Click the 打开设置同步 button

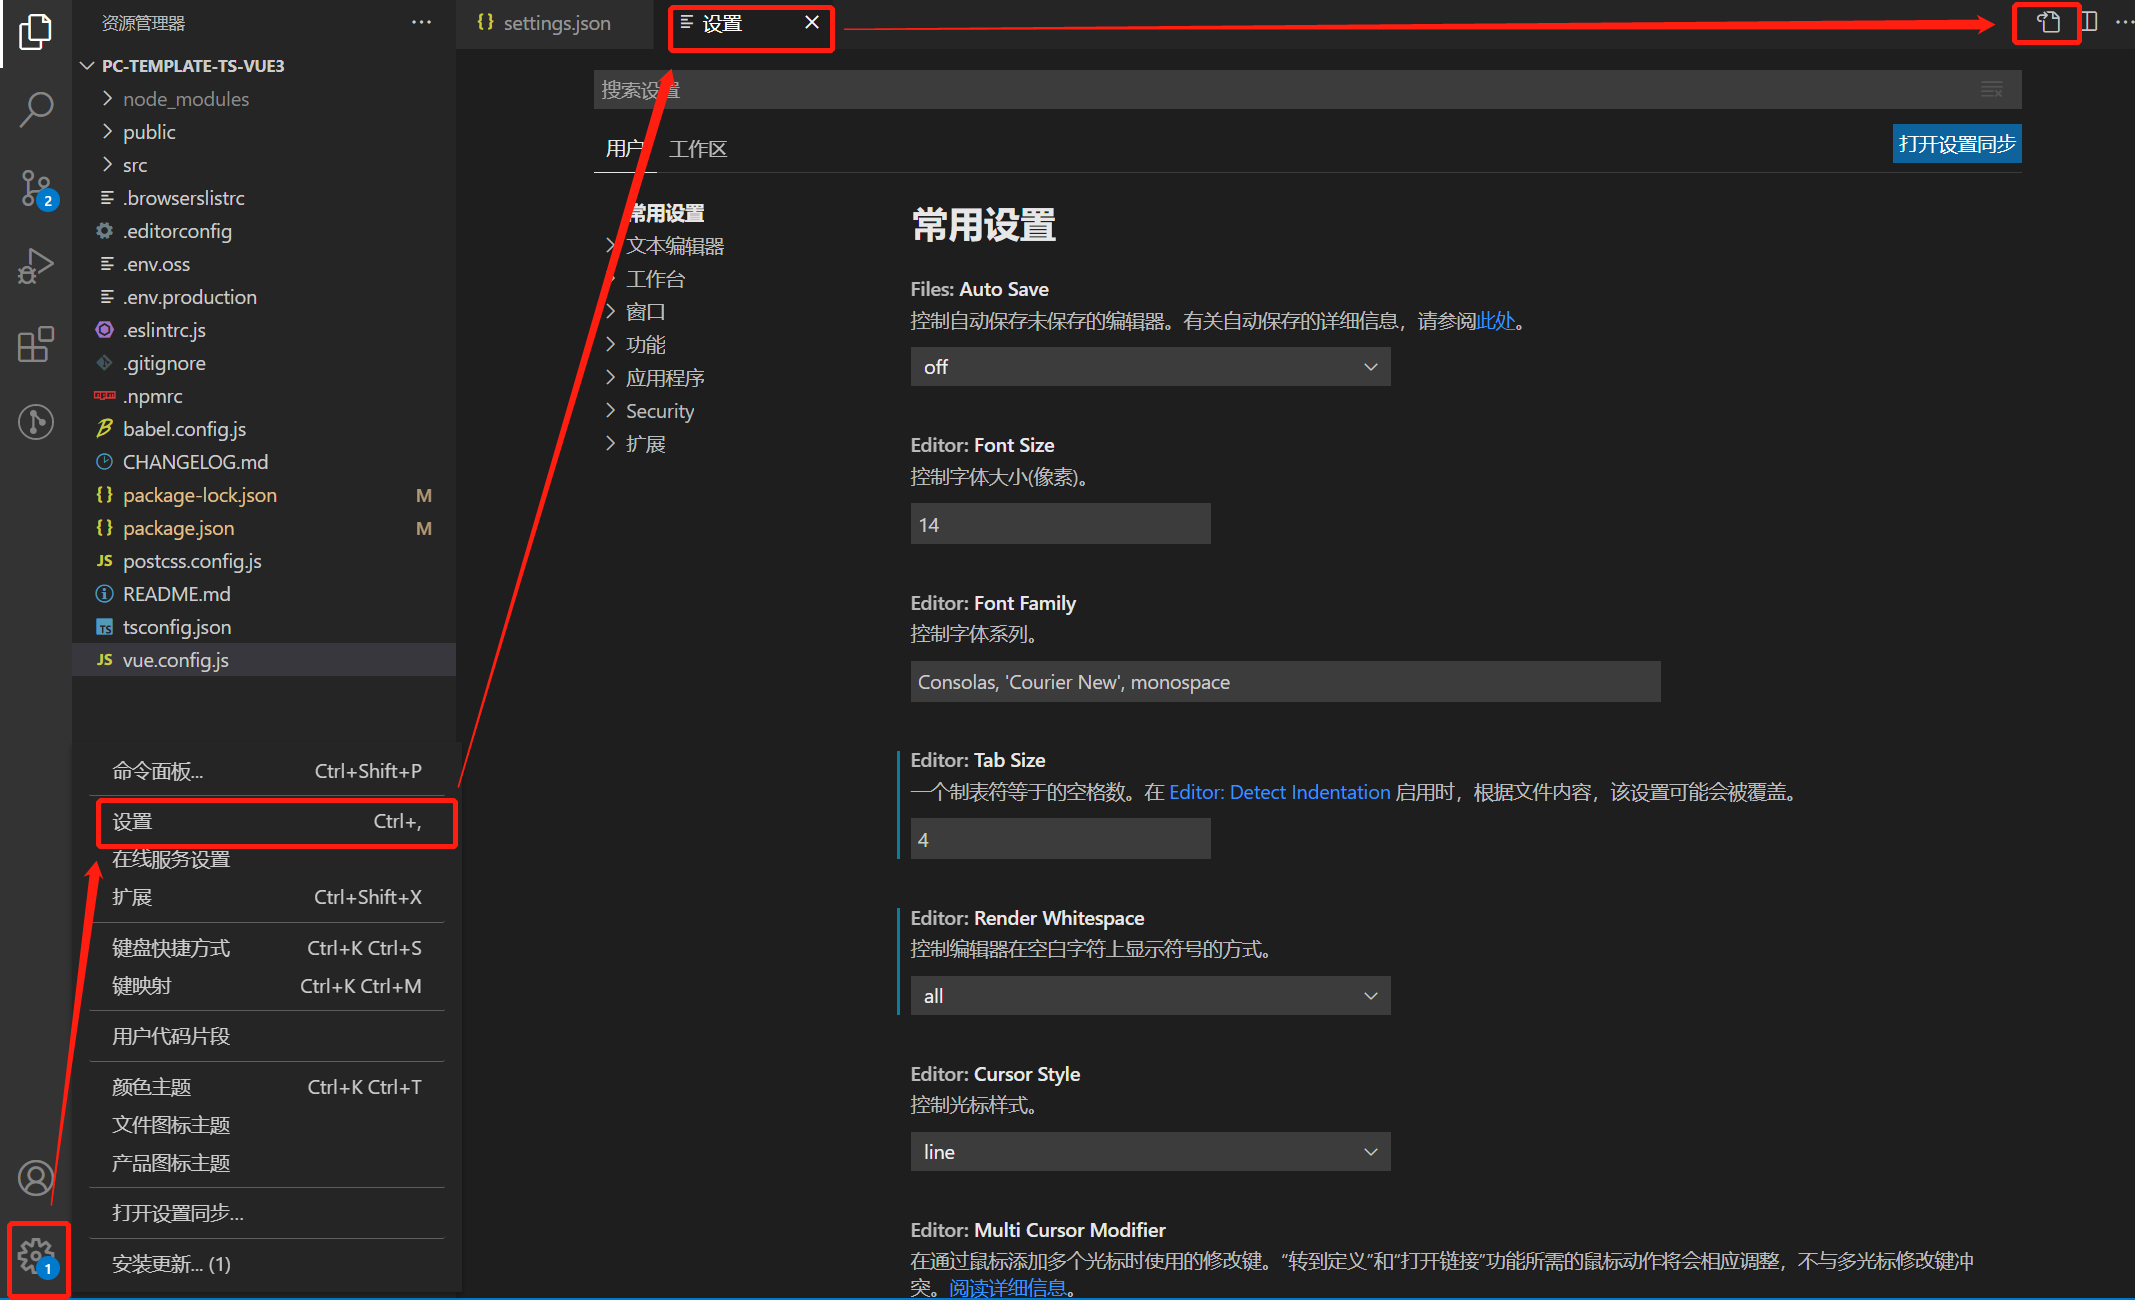coord(1956,144)
